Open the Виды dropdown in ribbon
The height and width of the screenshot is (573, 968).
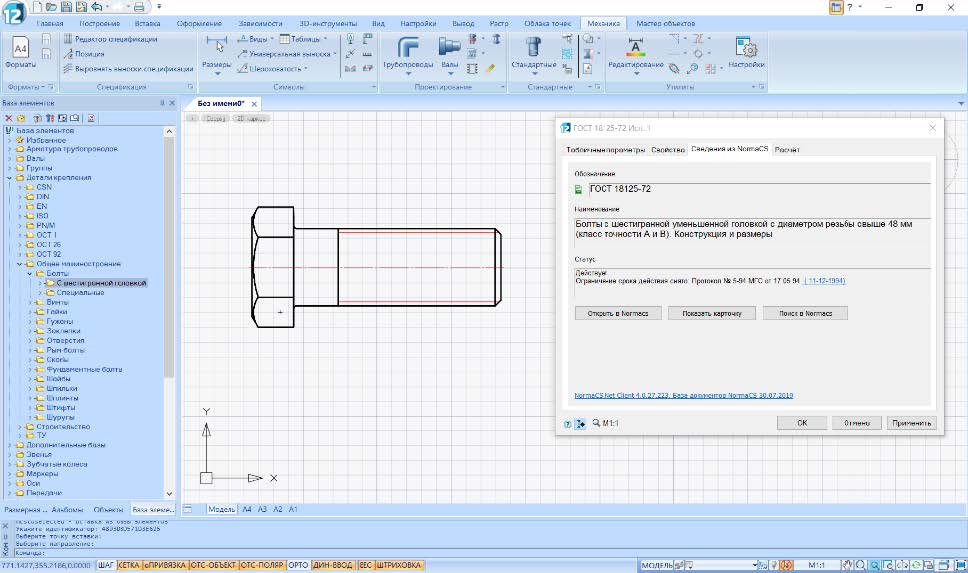point(257,39)
